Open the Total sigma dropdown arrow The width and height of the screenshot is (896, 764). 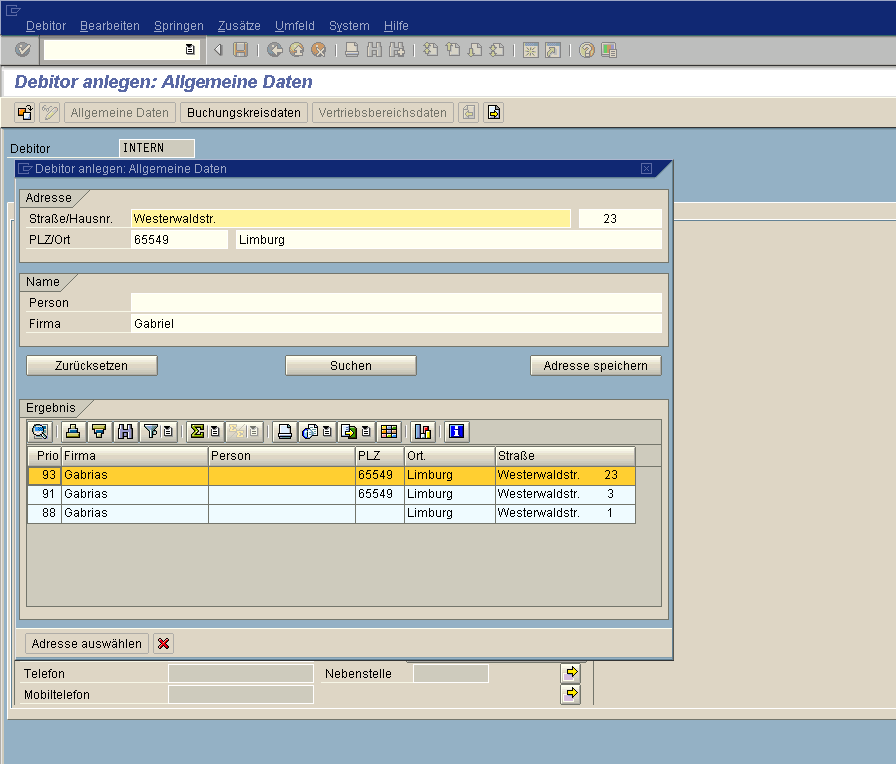pos(215,431)
